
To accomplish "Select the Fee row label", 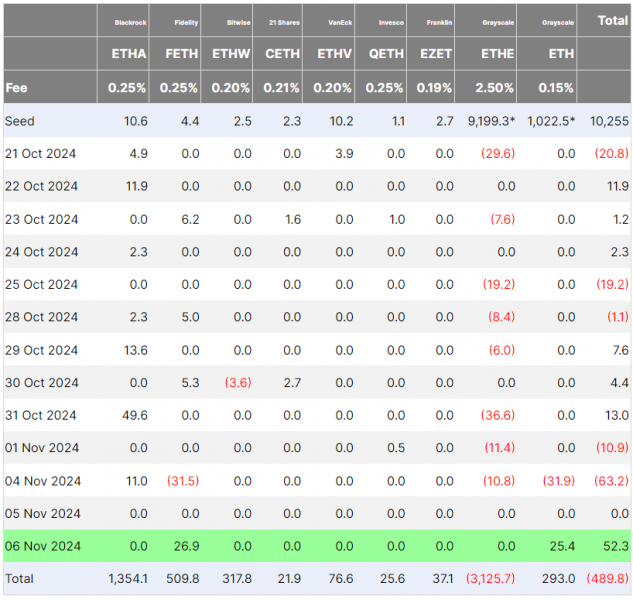I will pyautogui.click(x=16, y=88).
